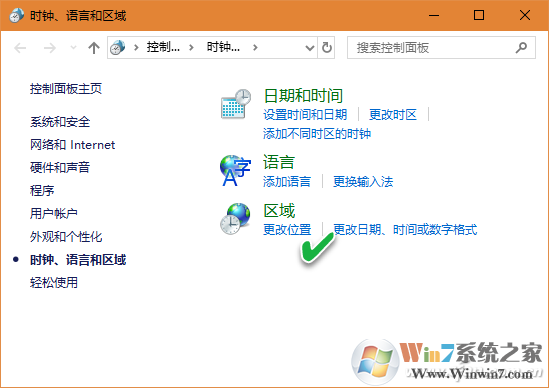Expand the chevron after 时钟... in the breadcrumb
Image resolution: width=549 pixels, height=388 pixels.
(x=255, y=47)
